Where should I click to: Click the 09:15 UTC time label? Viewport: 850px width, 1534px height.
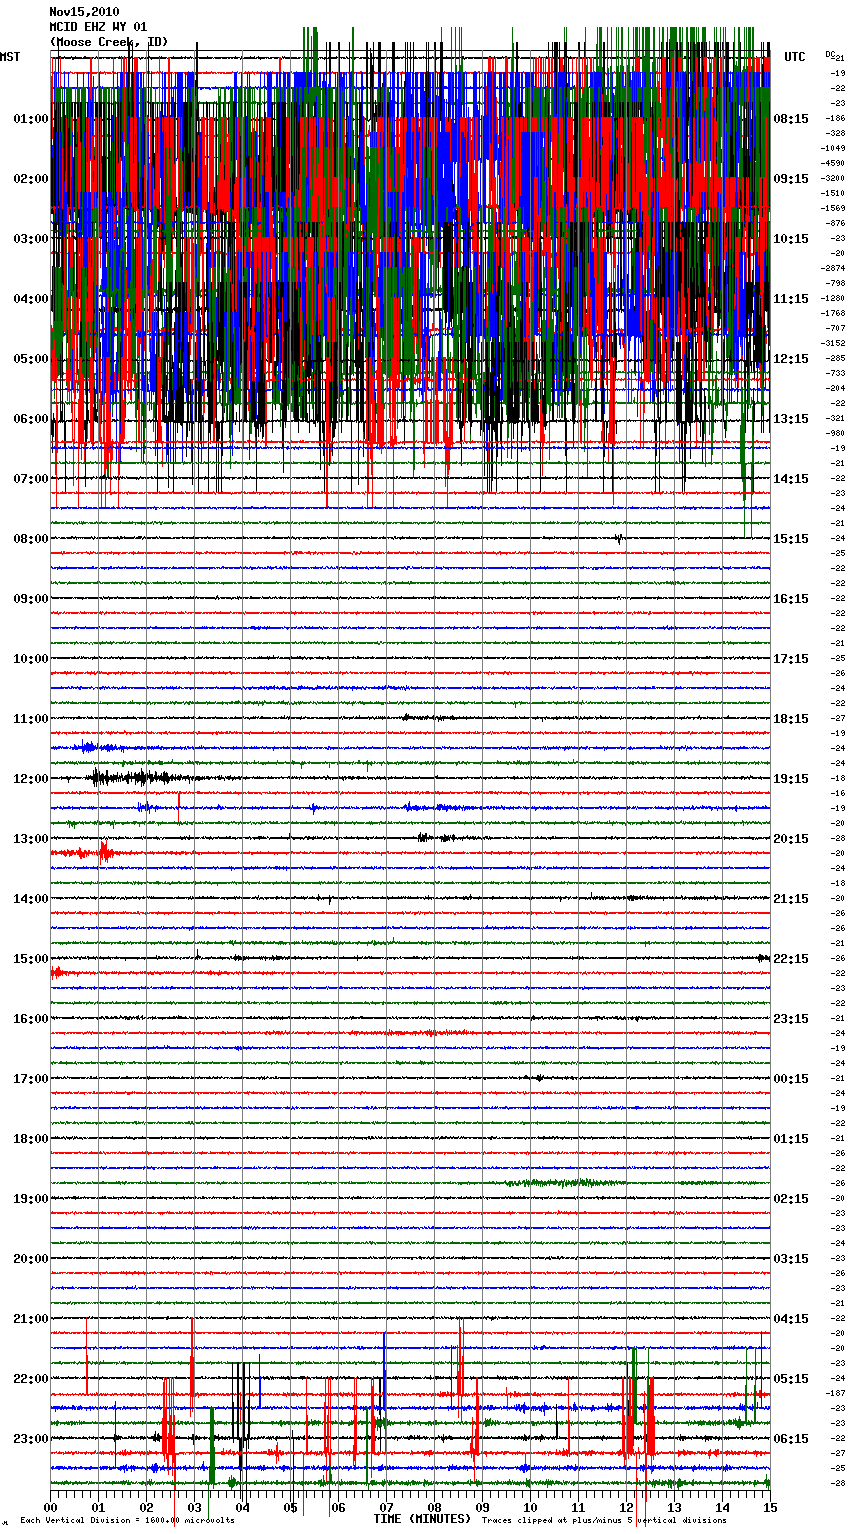click(791, 179)
